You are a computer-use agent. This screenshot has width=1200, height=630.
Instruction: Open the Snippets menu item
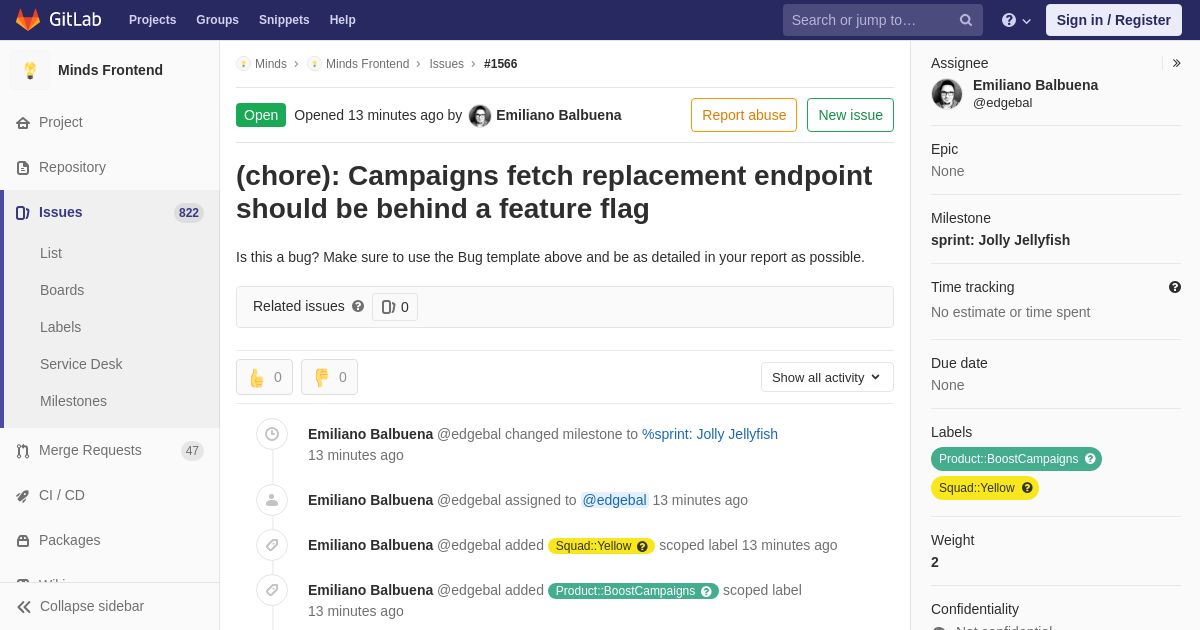tap(284, 20)
